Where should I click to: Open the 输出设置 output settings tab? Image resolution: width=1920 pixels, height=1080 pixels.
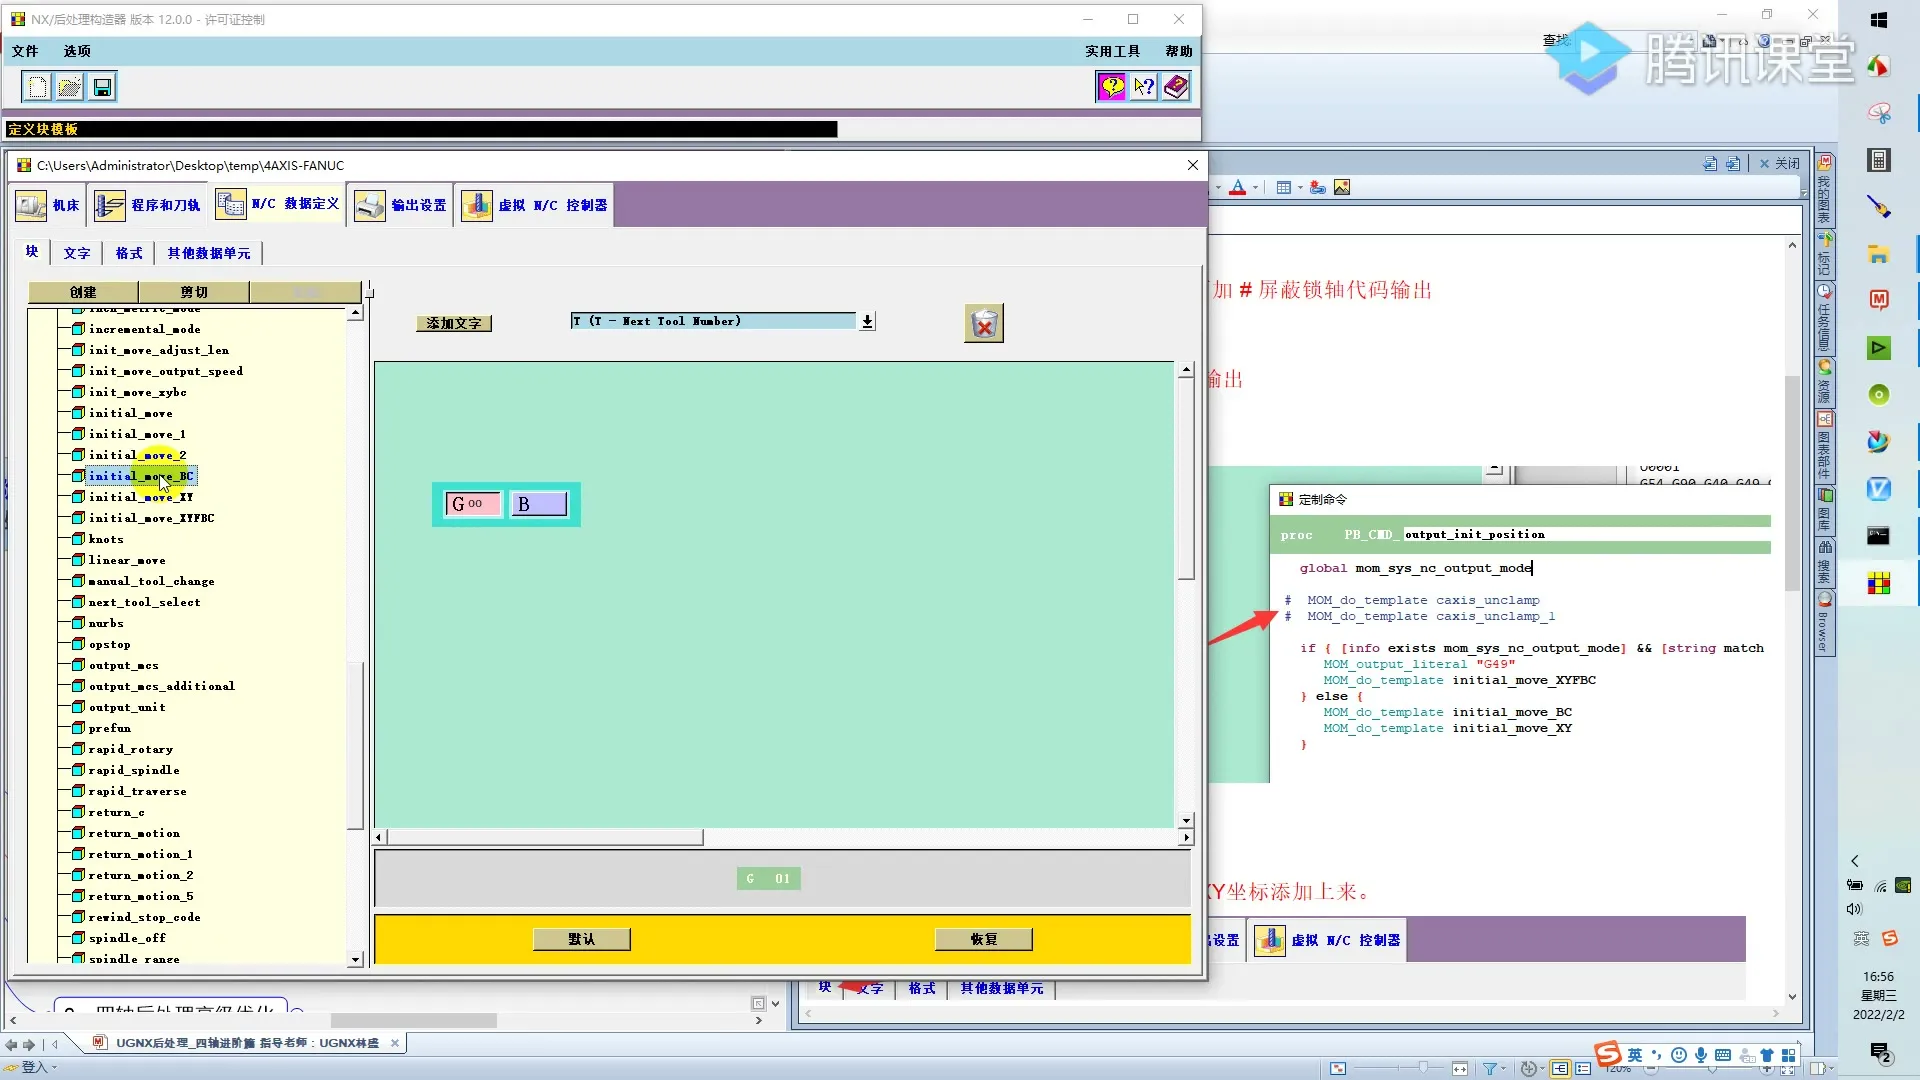(x=401, y=205)
